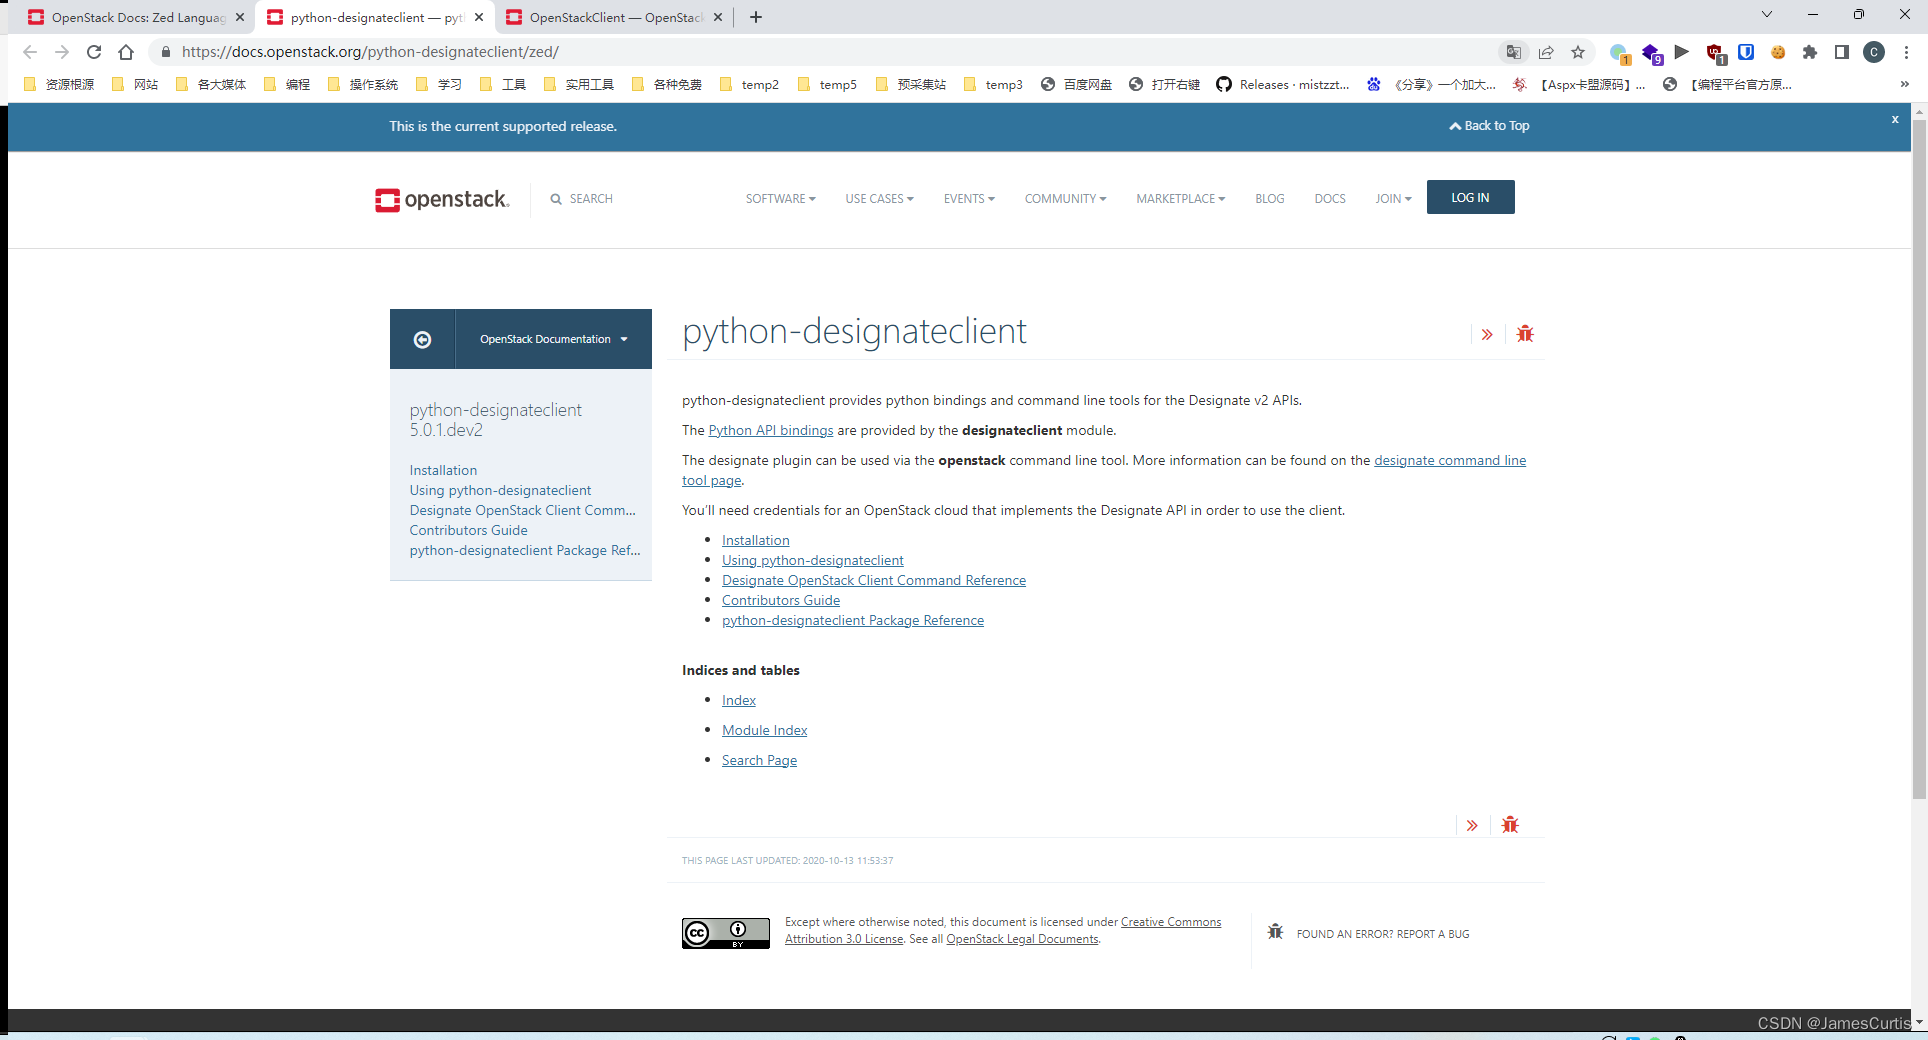
Task: Open the Search Page link
Action: pyautogui.click(x=760, y=761)
